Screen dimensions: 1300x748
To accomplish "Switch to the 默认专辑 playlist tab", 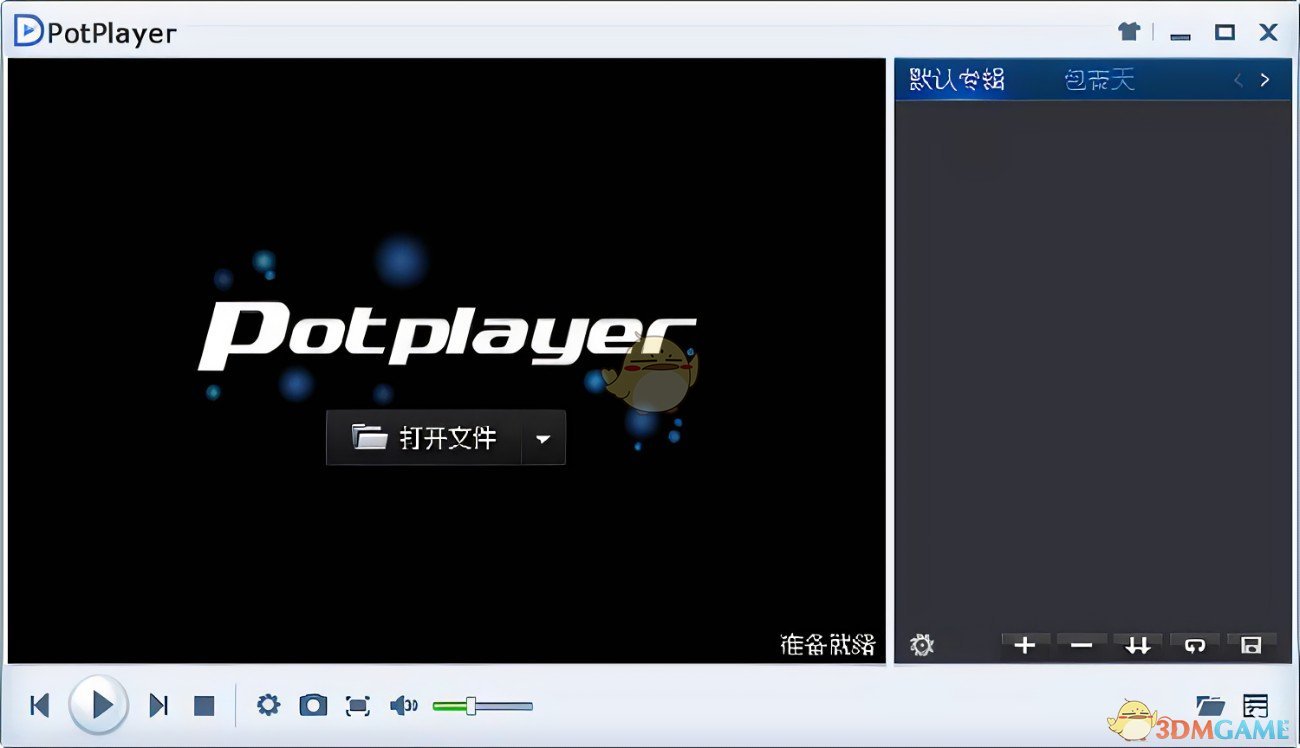I will click(957, 79).
